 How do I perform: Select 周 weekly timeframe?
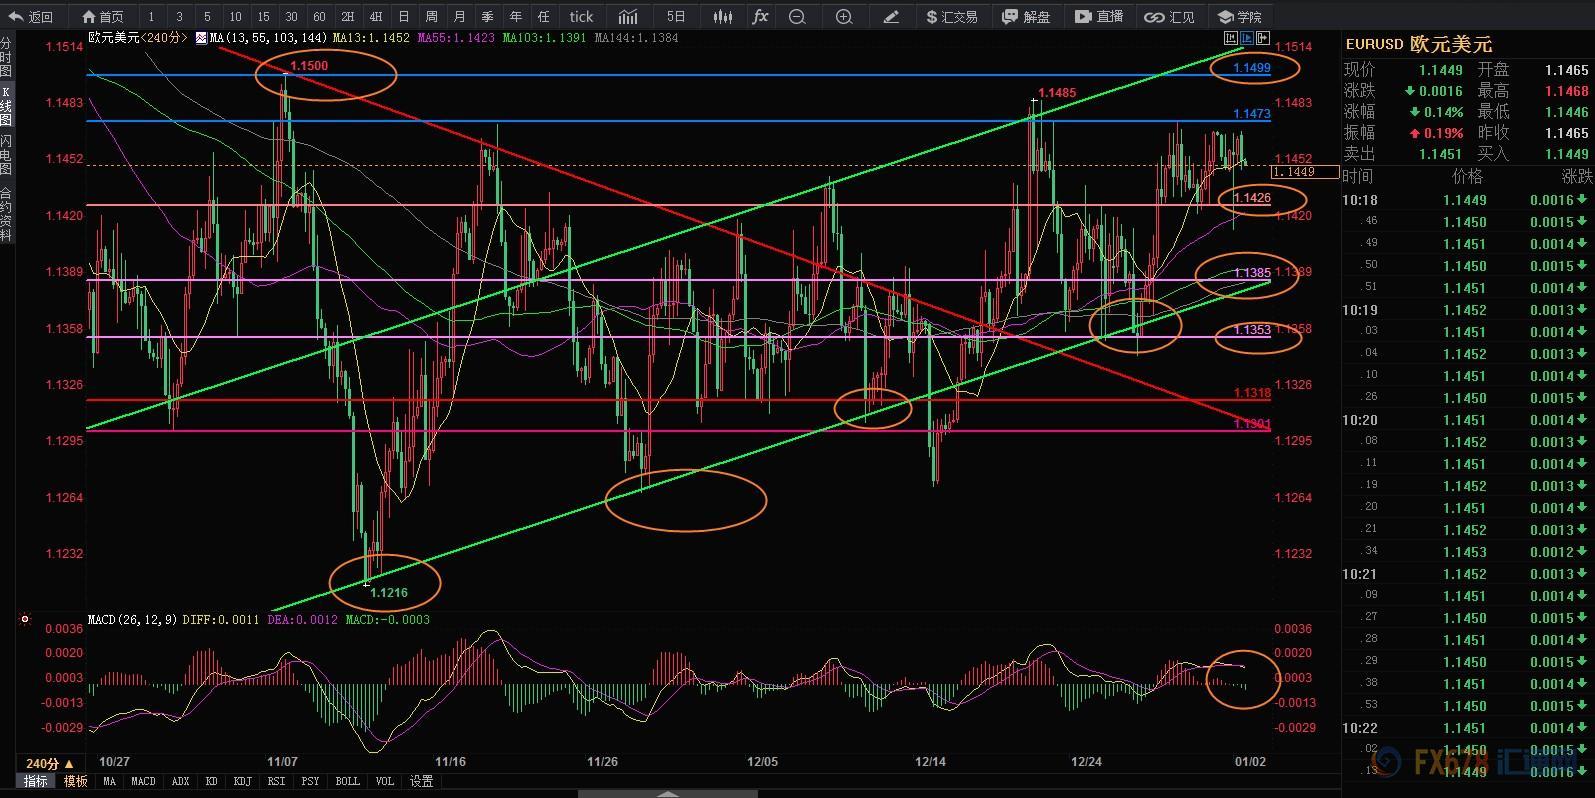431,16
